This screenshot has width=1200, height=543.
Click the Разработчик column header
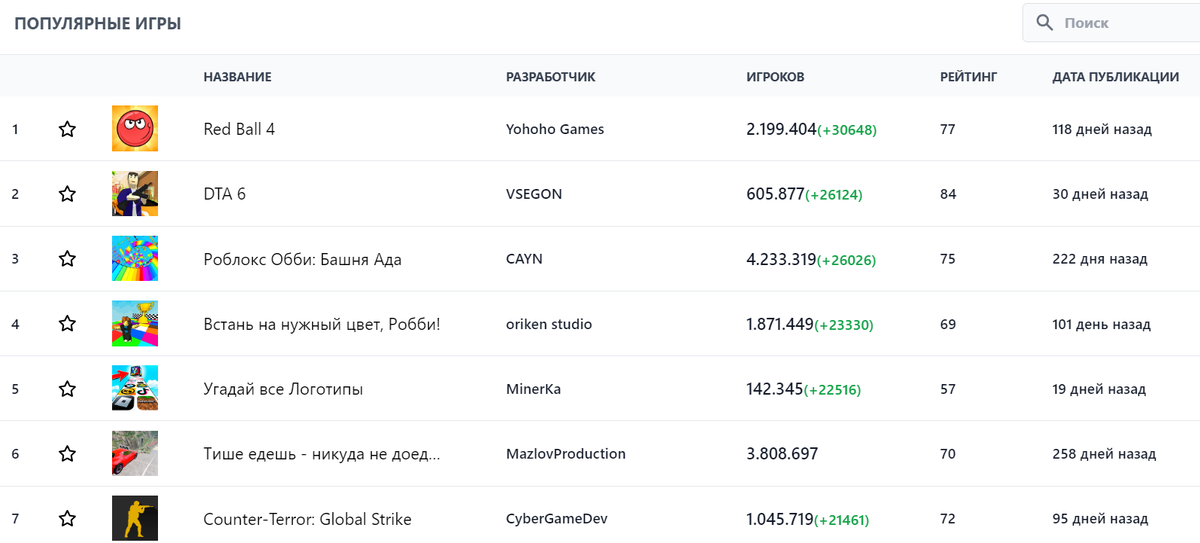point(551,77)
